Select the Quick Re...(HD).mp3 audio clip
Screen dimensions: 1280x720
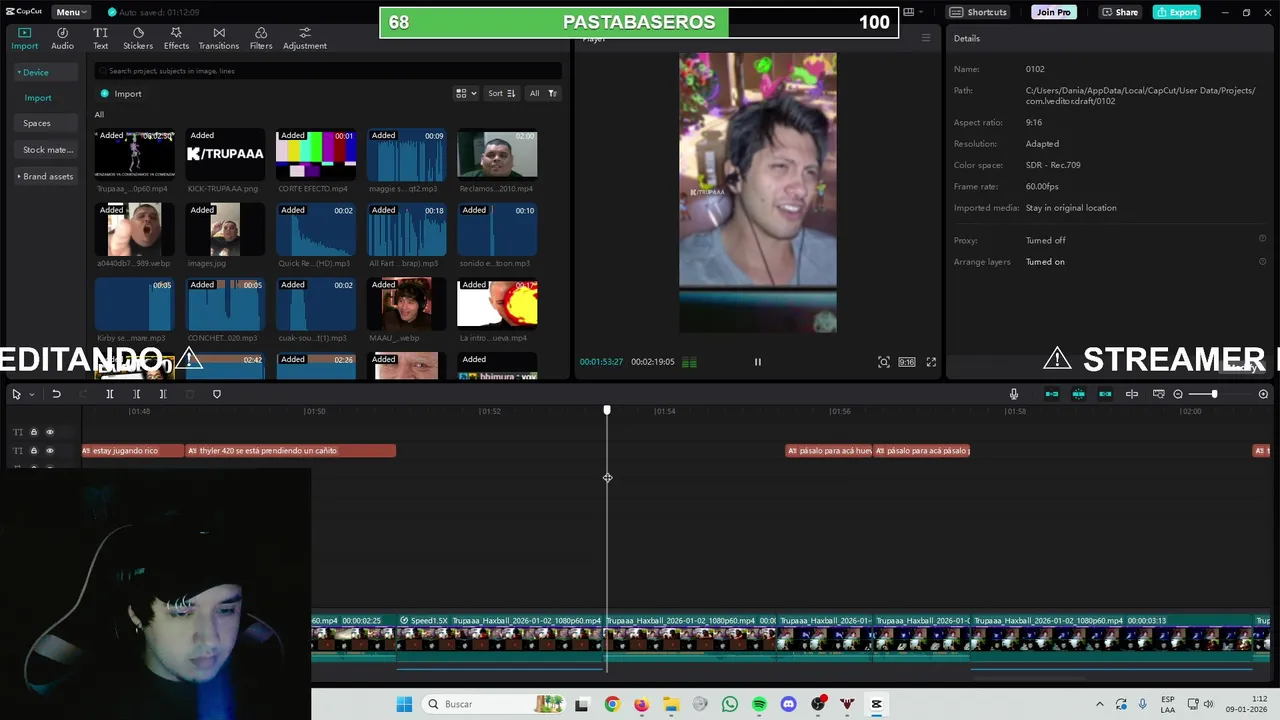click(316, 229)
